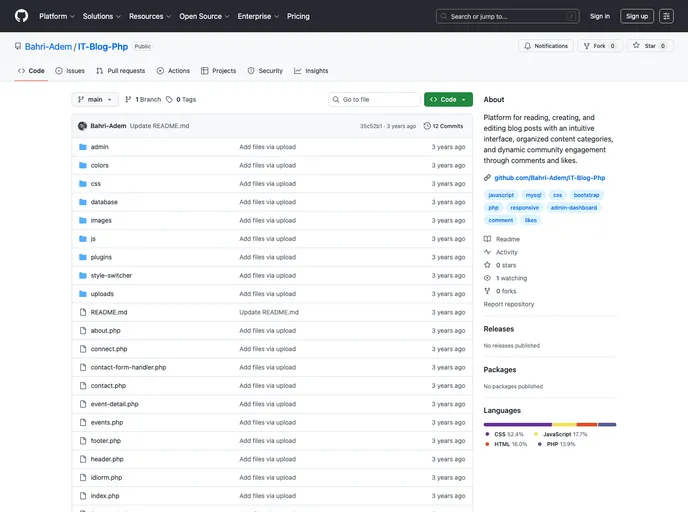Open the green Code dropdown

(448, 100)
